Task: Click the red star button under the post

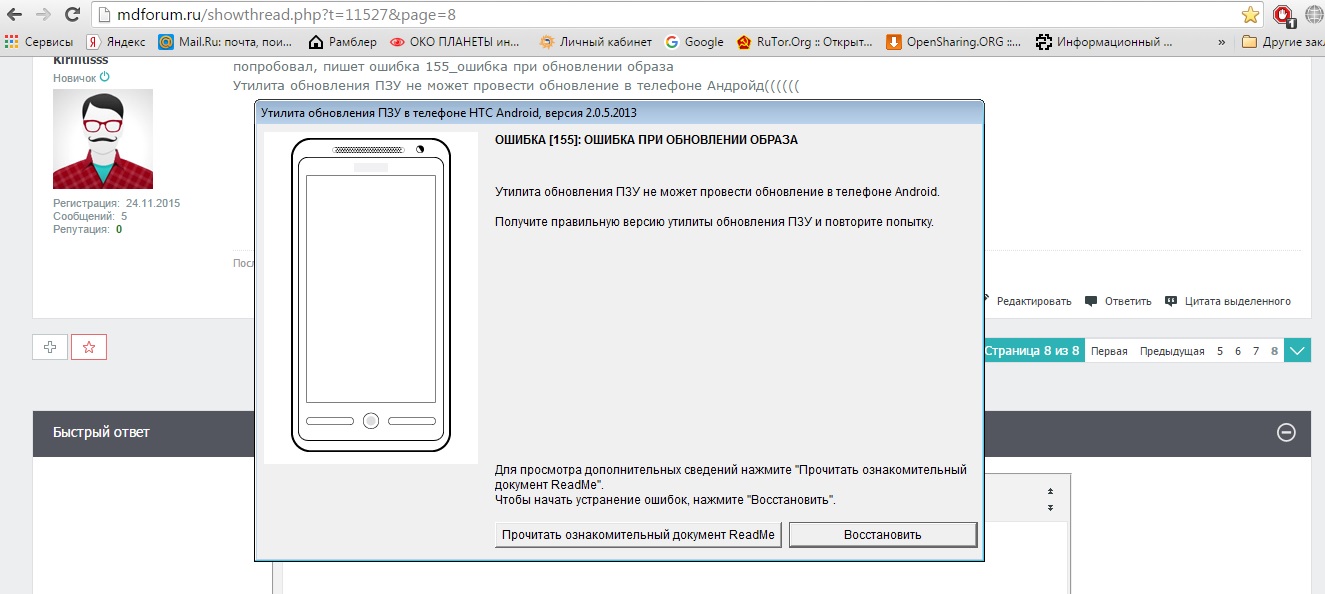Action: [89, 347]
